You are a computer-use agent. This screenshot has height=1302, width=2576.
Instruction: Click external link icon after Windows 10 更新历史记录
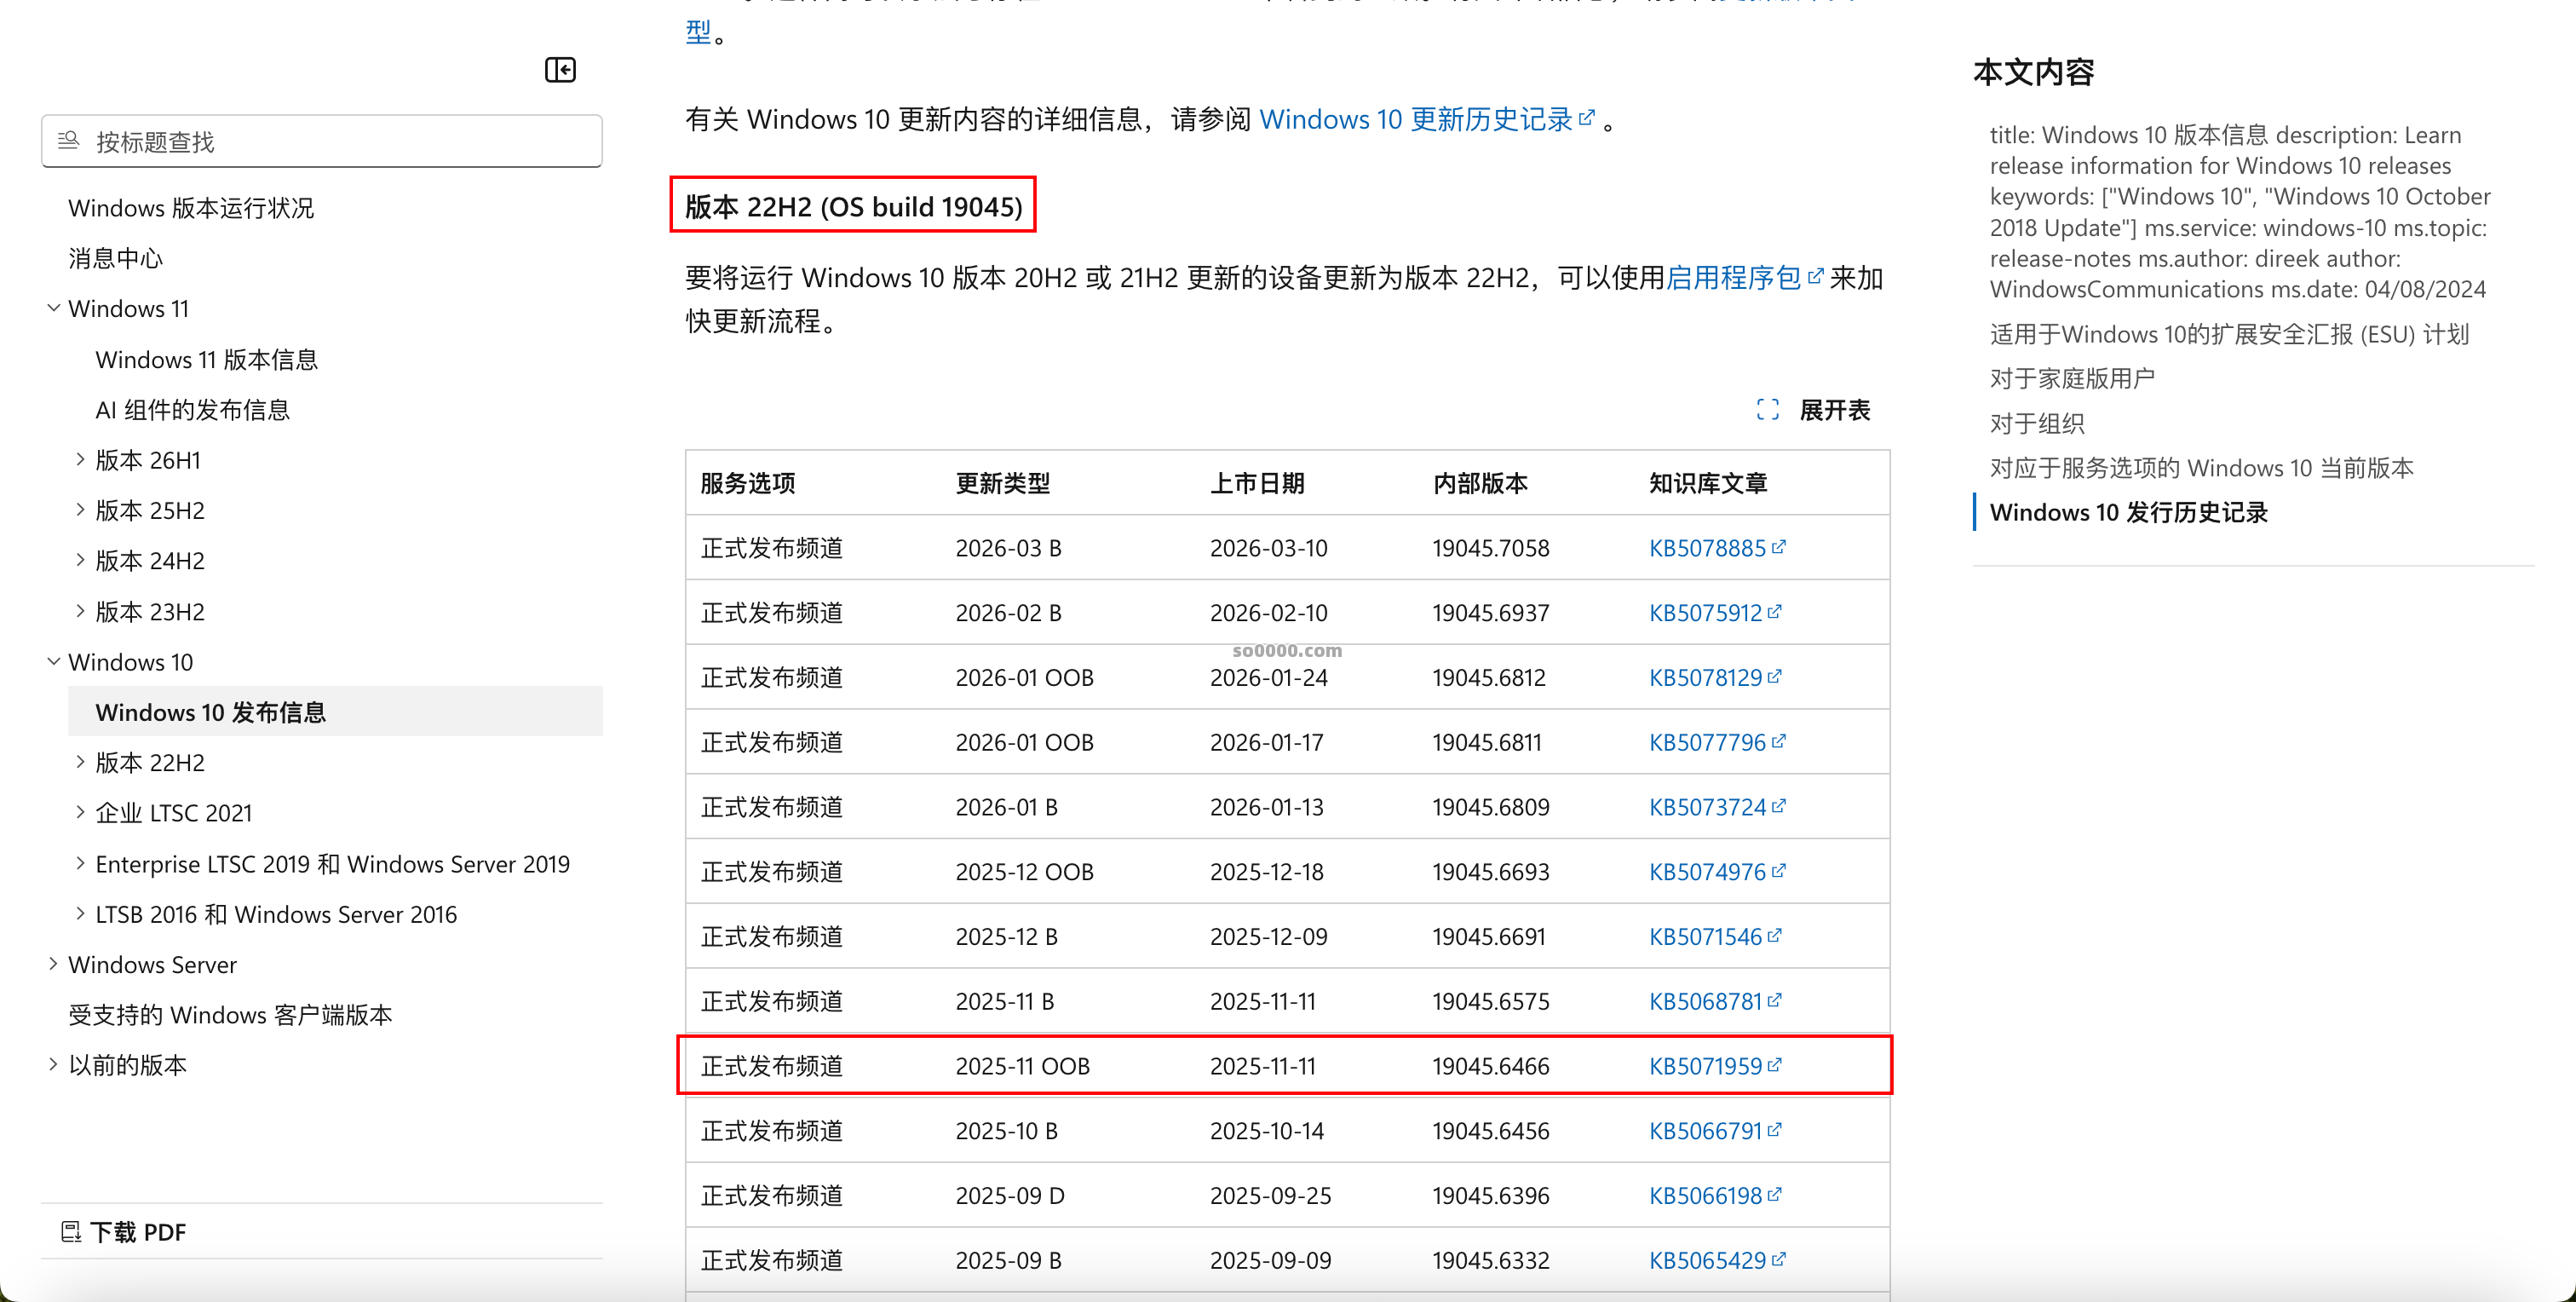(1586, 118)
